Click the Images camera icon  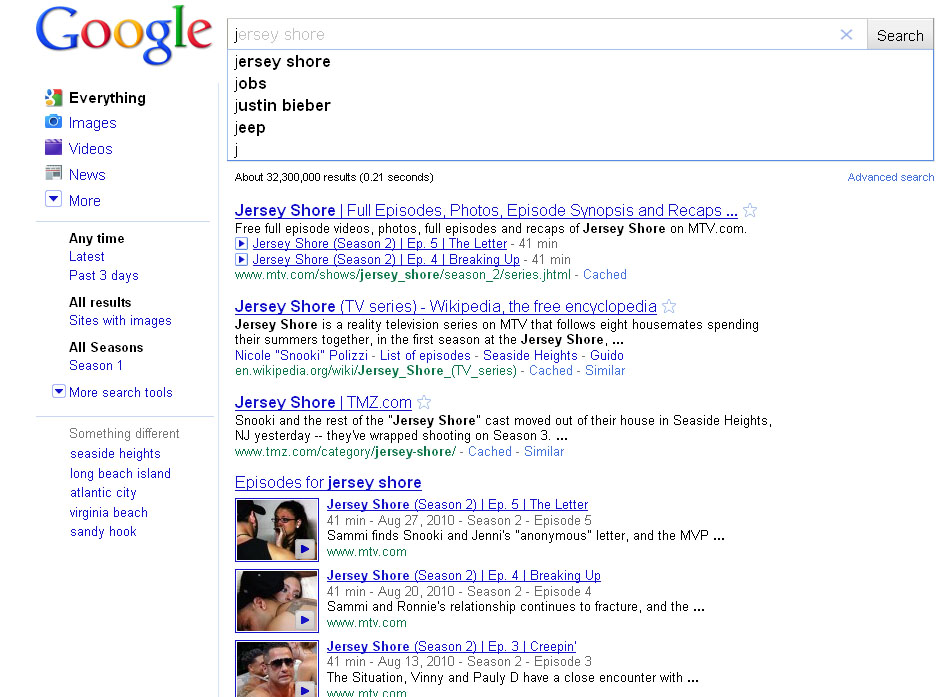coord(54,122)
